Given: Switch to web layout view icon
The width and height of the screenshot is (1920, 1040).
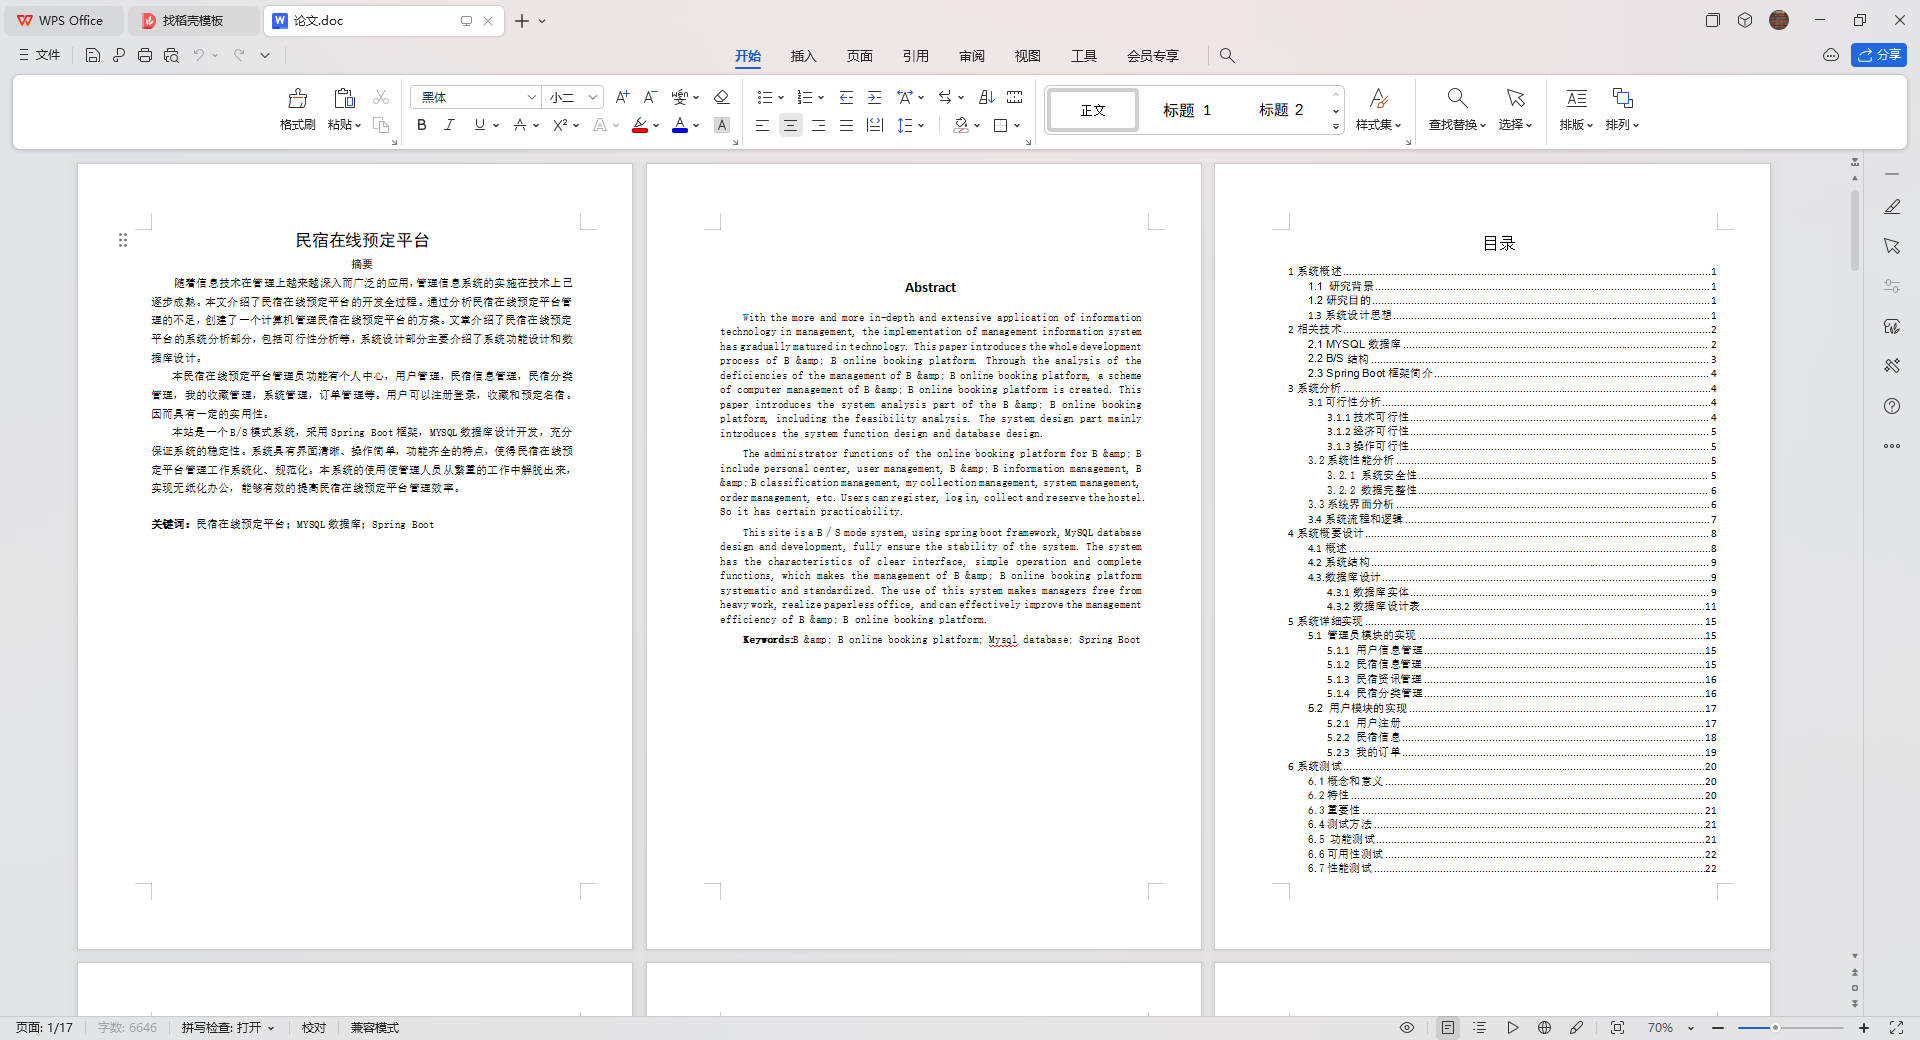Looking at the screenshot, I should 1544,1028.
